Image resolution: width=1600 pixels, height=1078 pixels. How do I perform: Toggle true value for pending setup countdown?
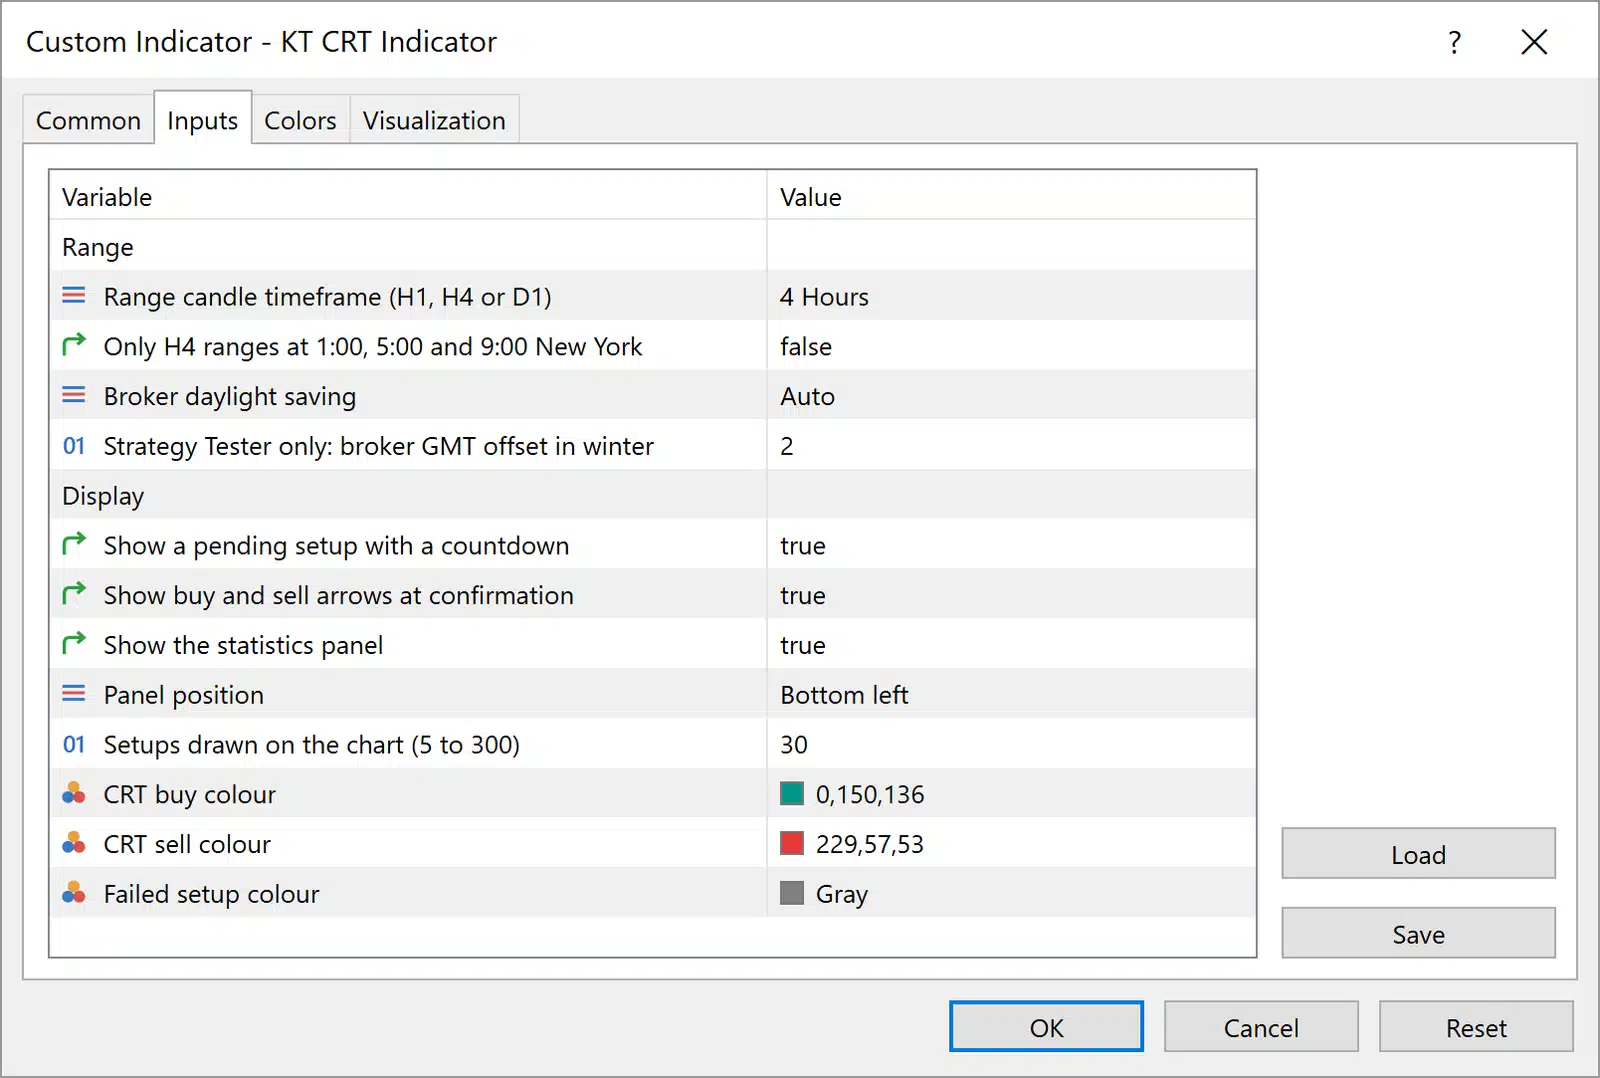coord(1011,545)
